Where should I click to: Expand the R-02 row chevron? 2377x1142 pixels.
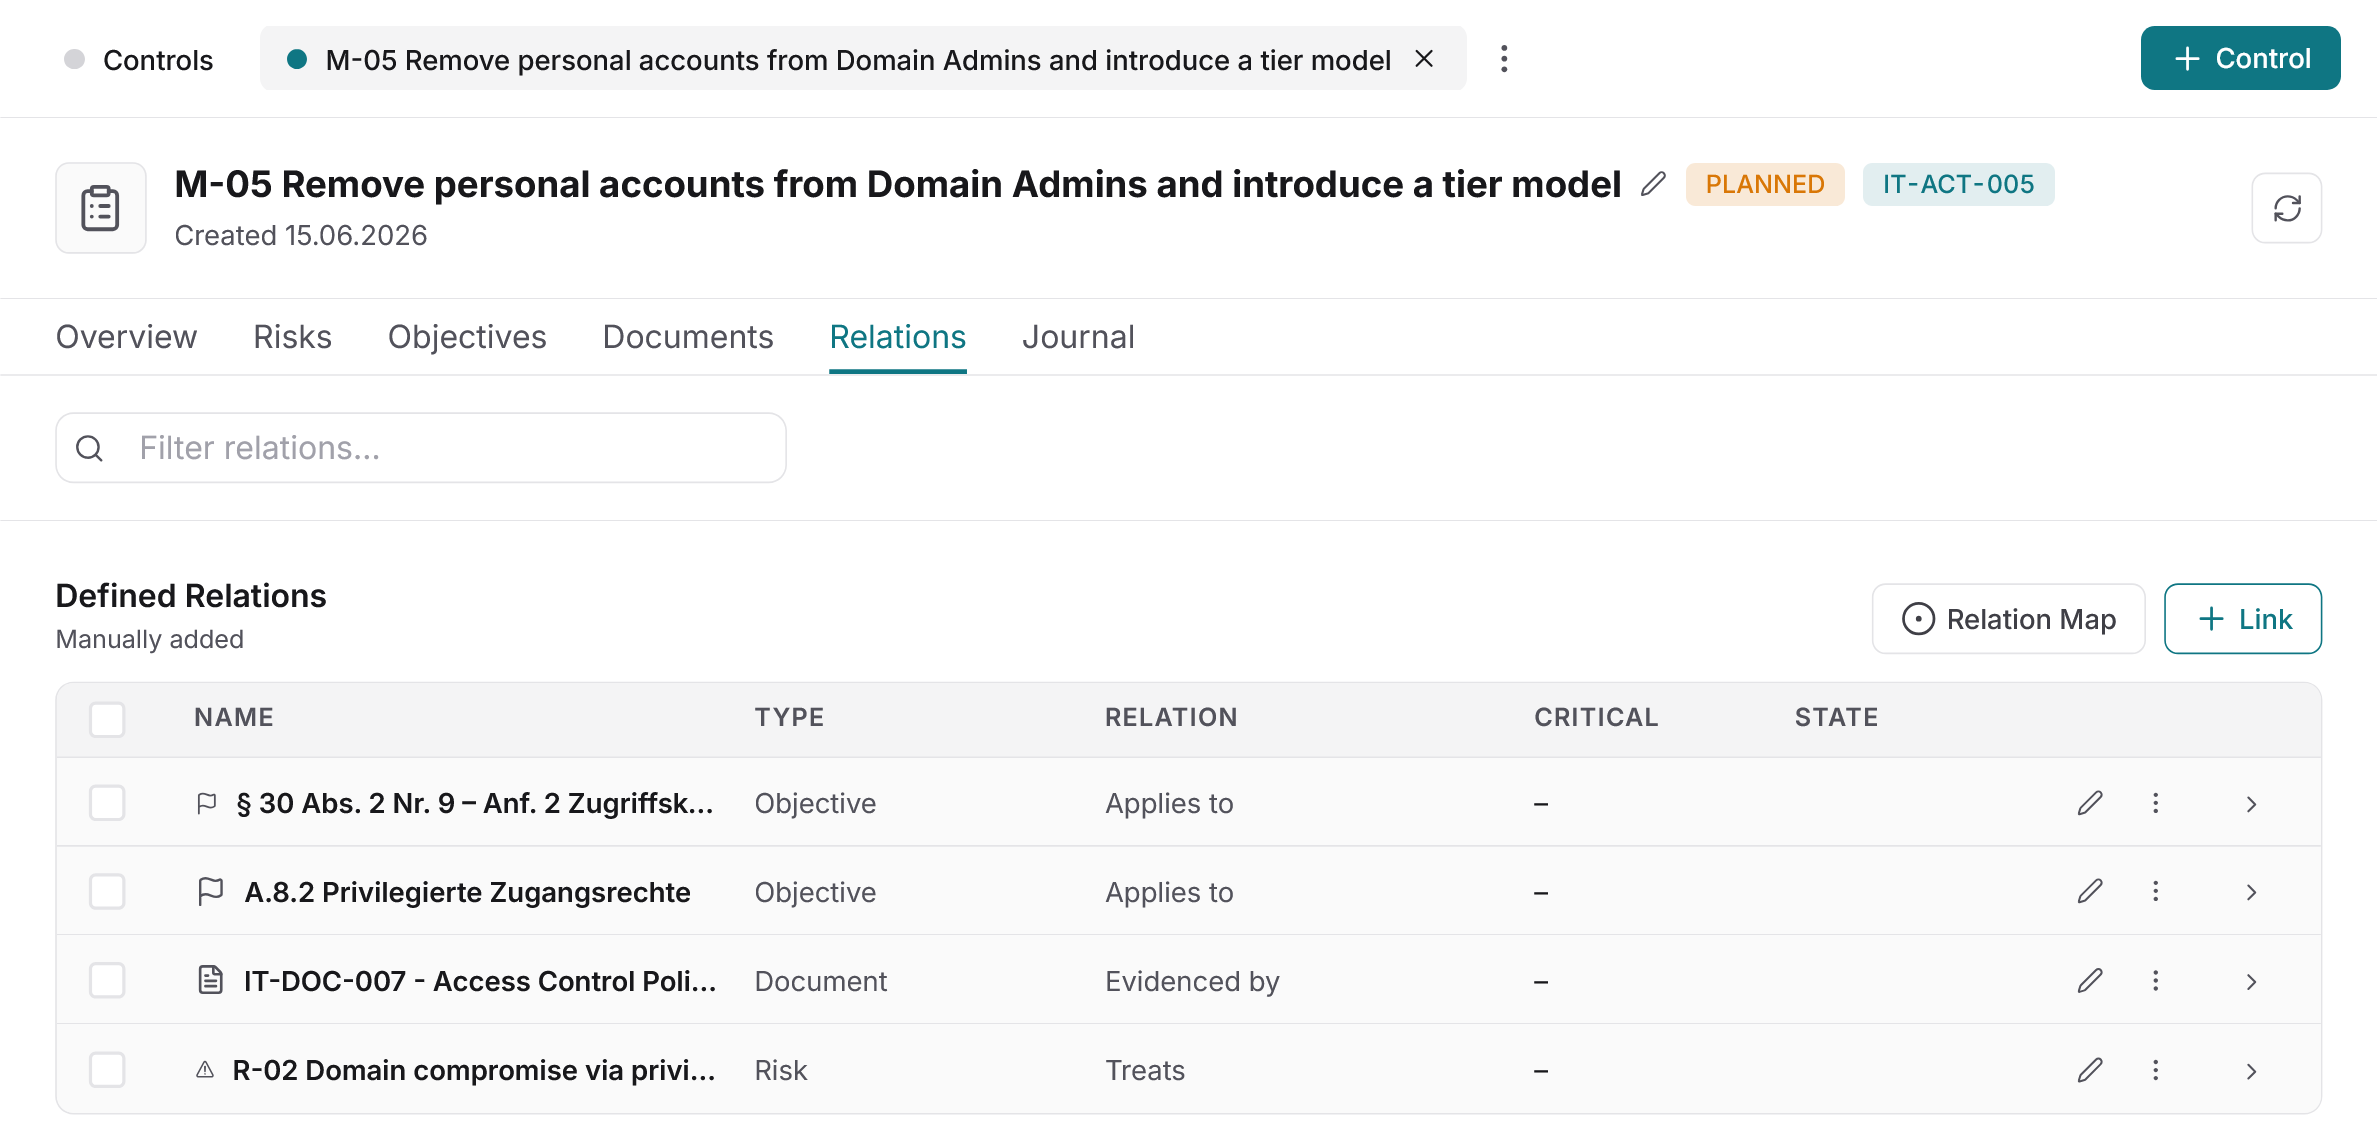coord(2251,1071)
